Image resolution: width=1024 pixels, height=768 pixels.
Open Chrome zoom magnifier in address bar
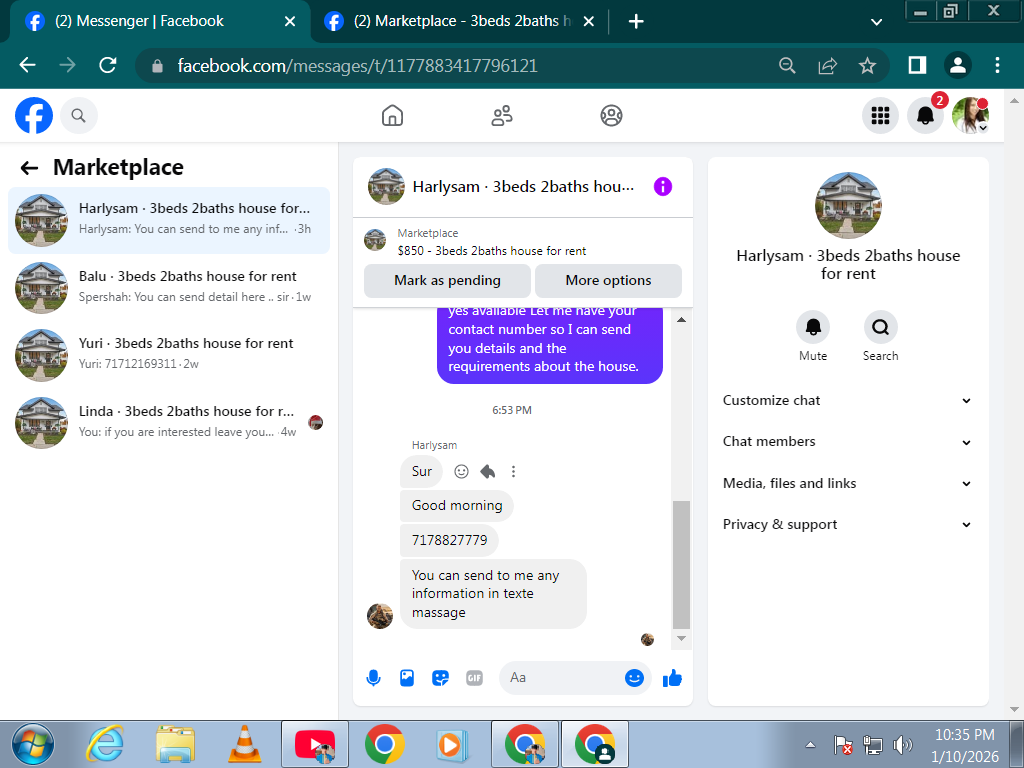[x=787, y=65]
